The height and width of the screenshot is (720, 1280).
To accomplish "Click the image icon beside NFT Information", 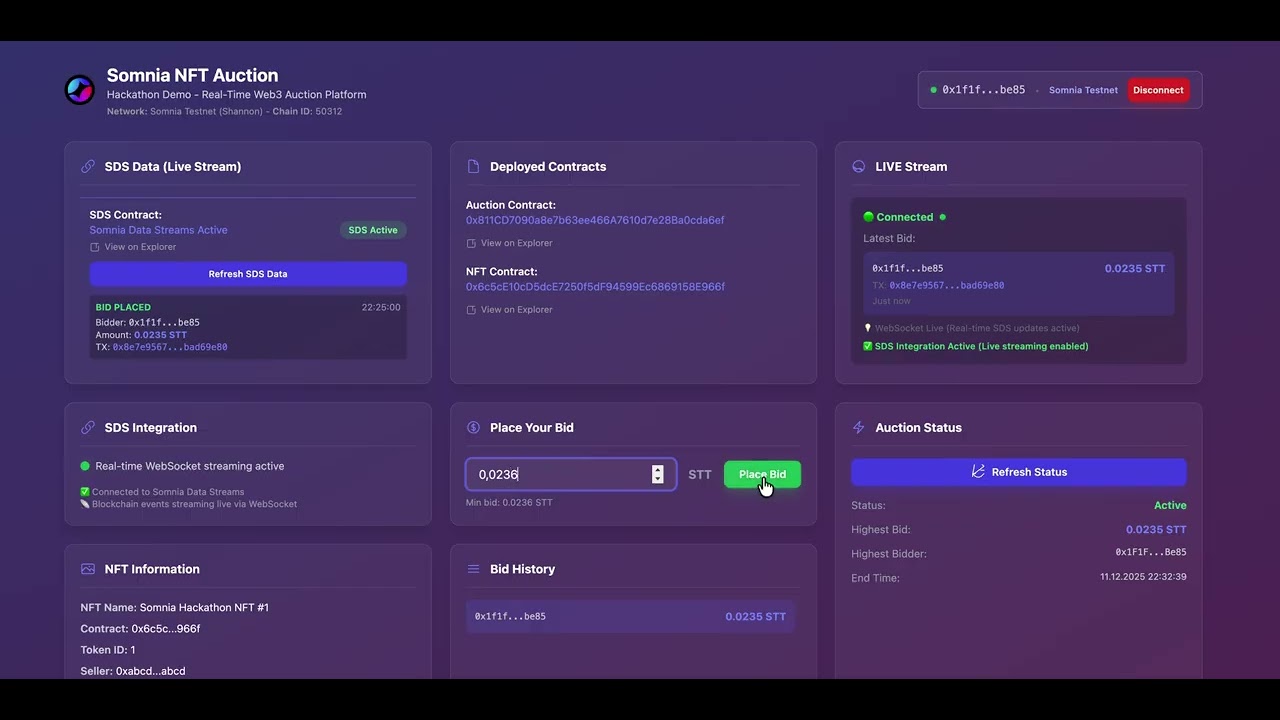I will pyautogui.click(x=88, y=569).
